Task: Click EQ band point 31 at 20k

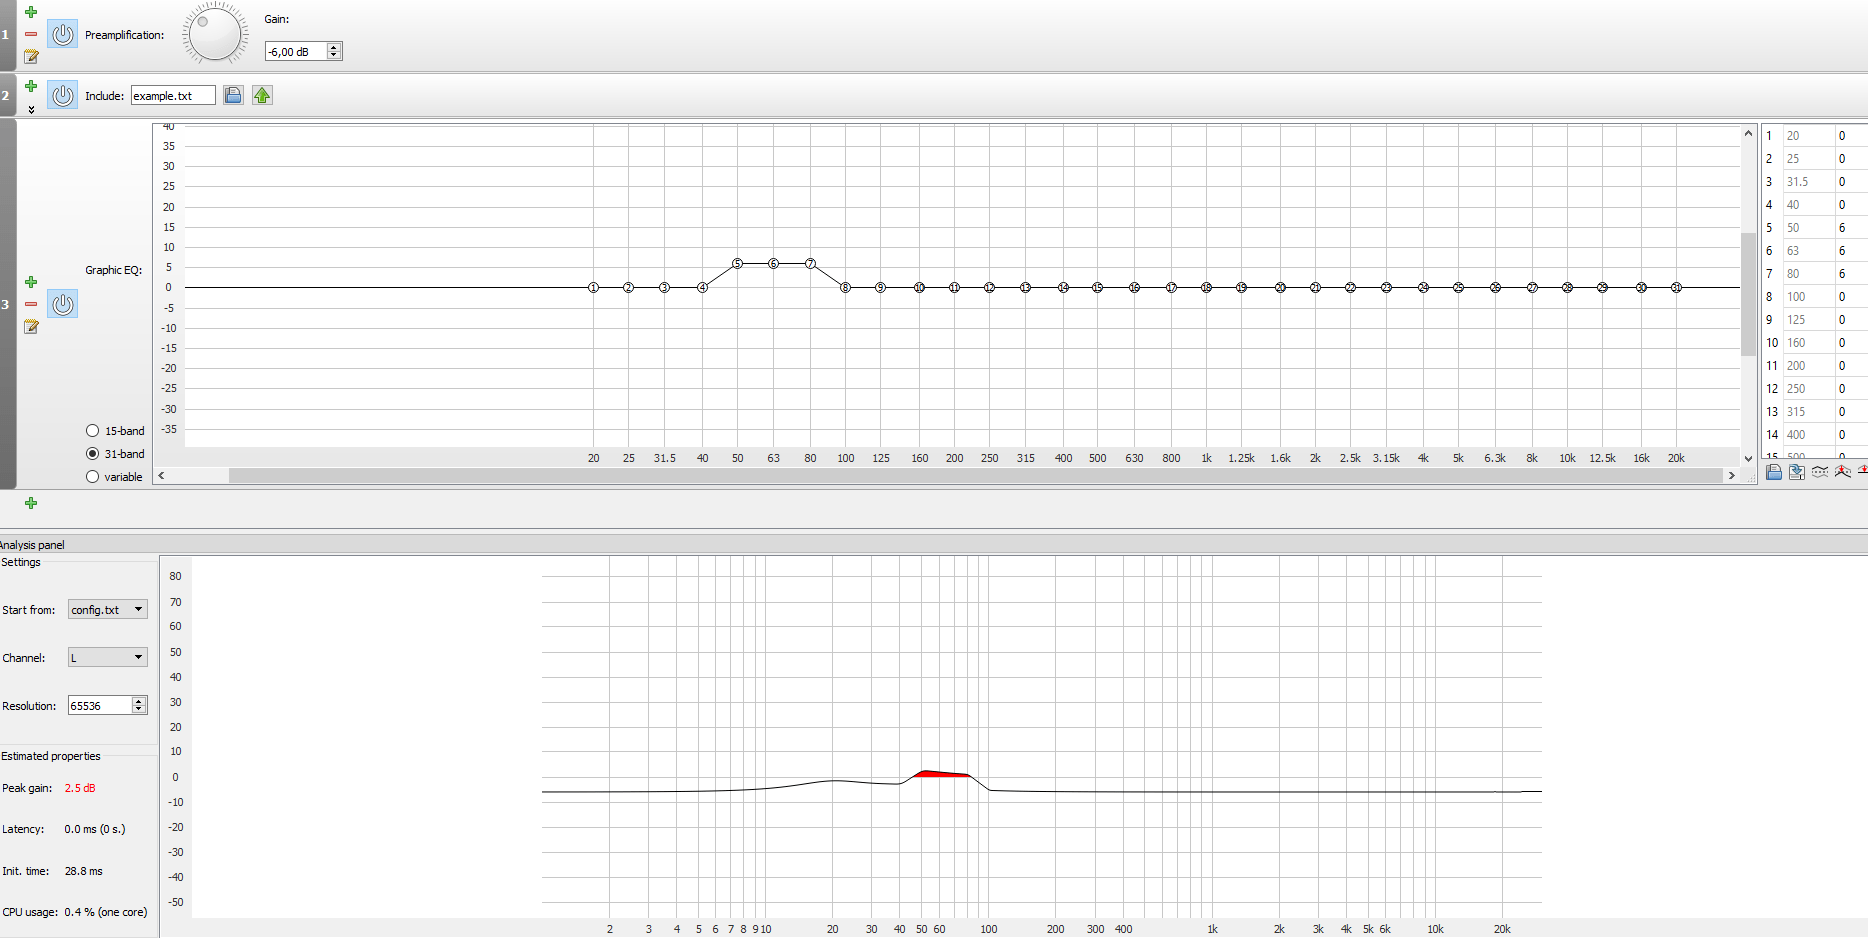Action: (x=1676, y=288)
